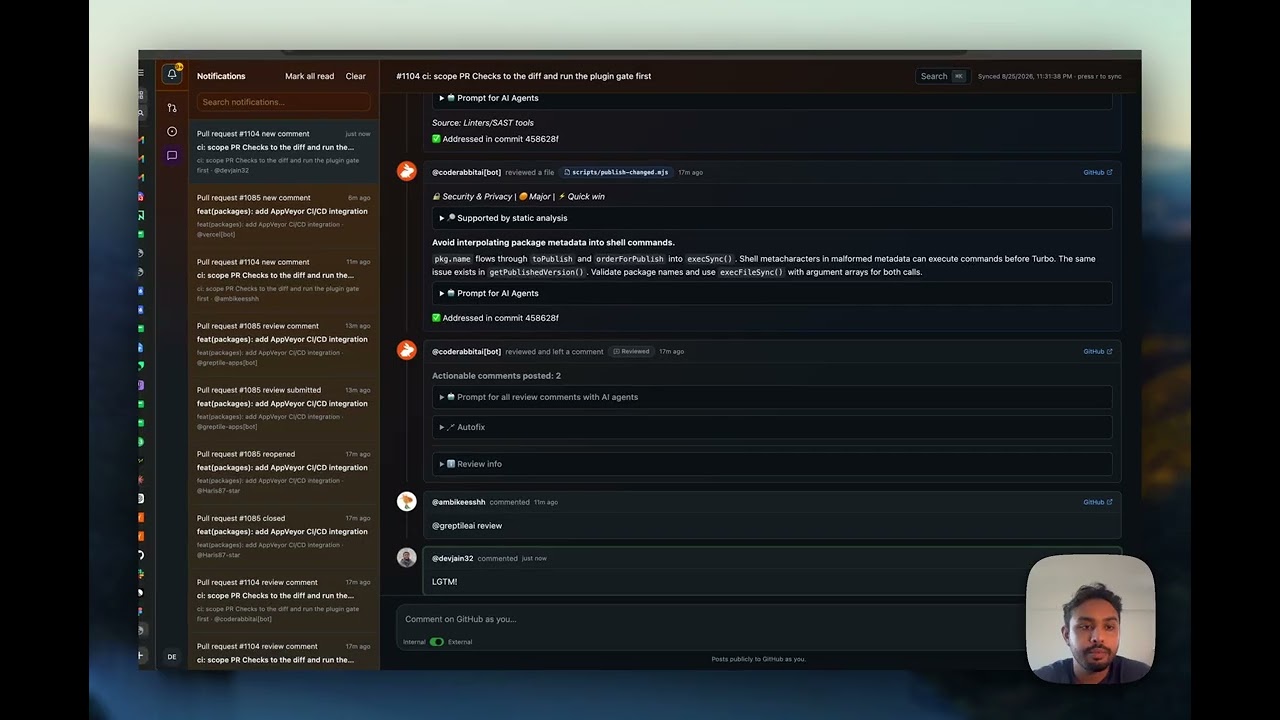This screenshot has height=720, width=1280.
Task: Open 'Pull request #1104 new comment' just now notification
Action: tap(284, 152)
